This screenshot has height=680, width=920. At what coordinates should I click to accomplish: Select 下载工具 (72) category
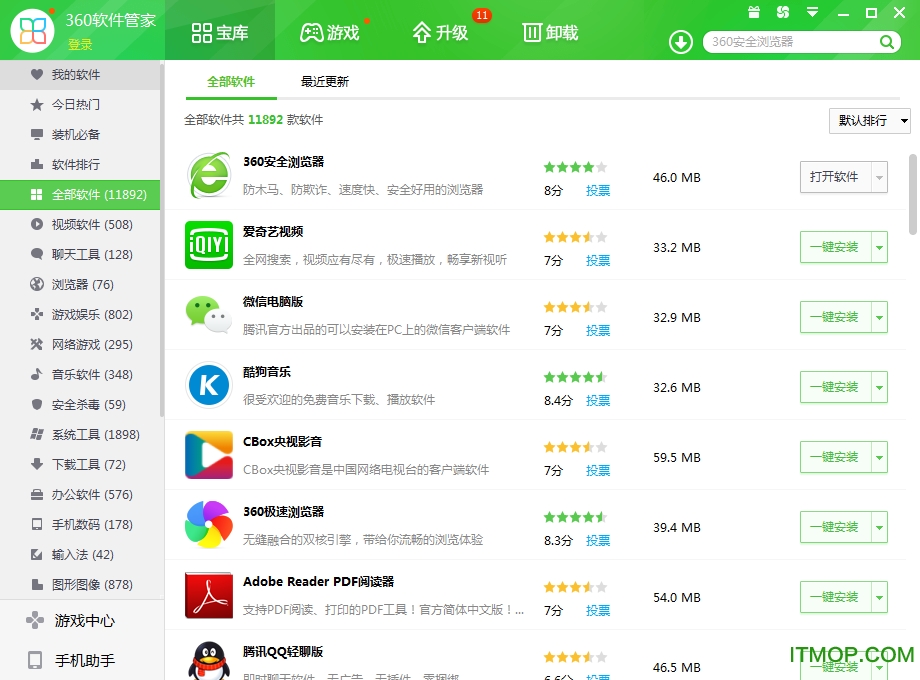tap(80, 464)
